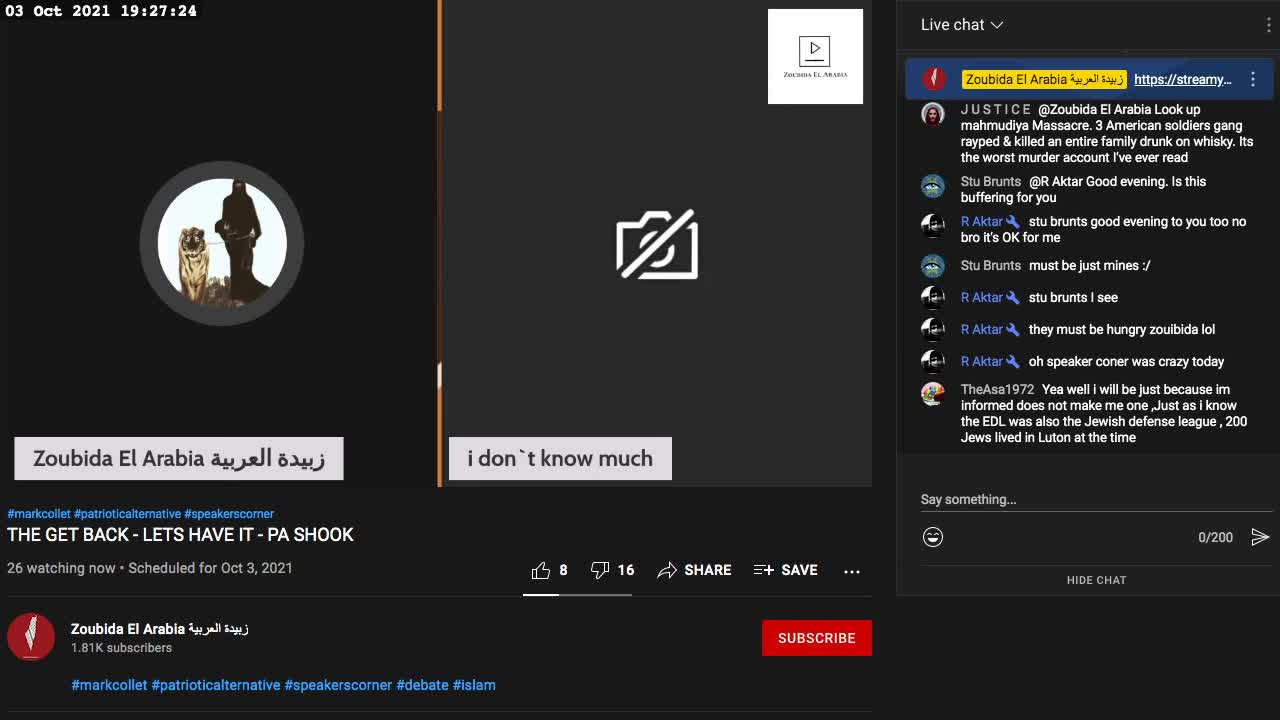Click Stu Brunts avatar beside 'Good evening' message
This screenshot has height=720, width=1280.
click(x=933, y=185)
